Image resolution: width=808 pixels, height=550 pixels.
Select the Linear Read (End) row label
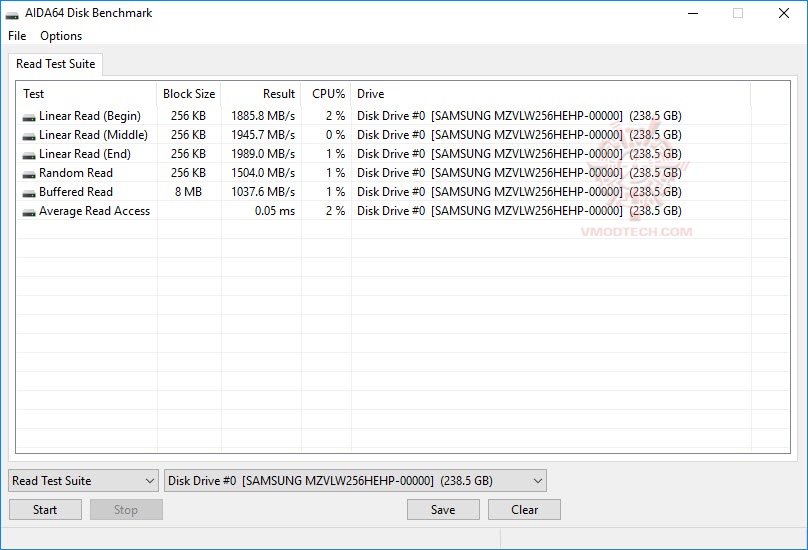pyautogui.click(x=85, y=154)
